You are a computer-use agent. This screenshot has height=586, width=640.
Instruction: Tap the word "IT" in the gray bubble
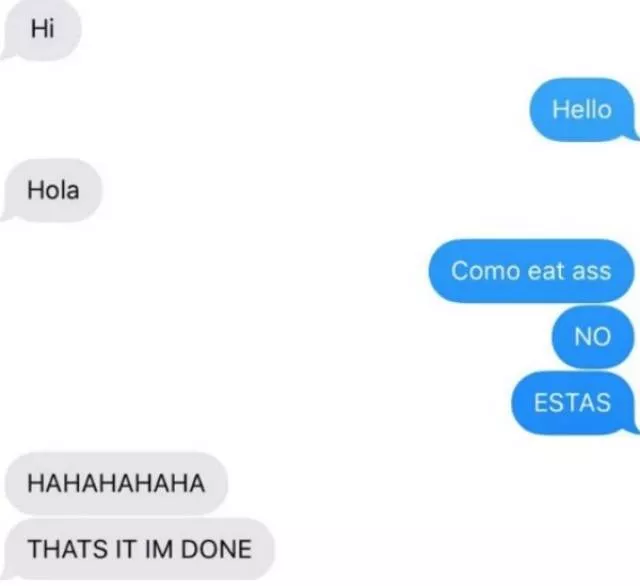tap(126, 549)
